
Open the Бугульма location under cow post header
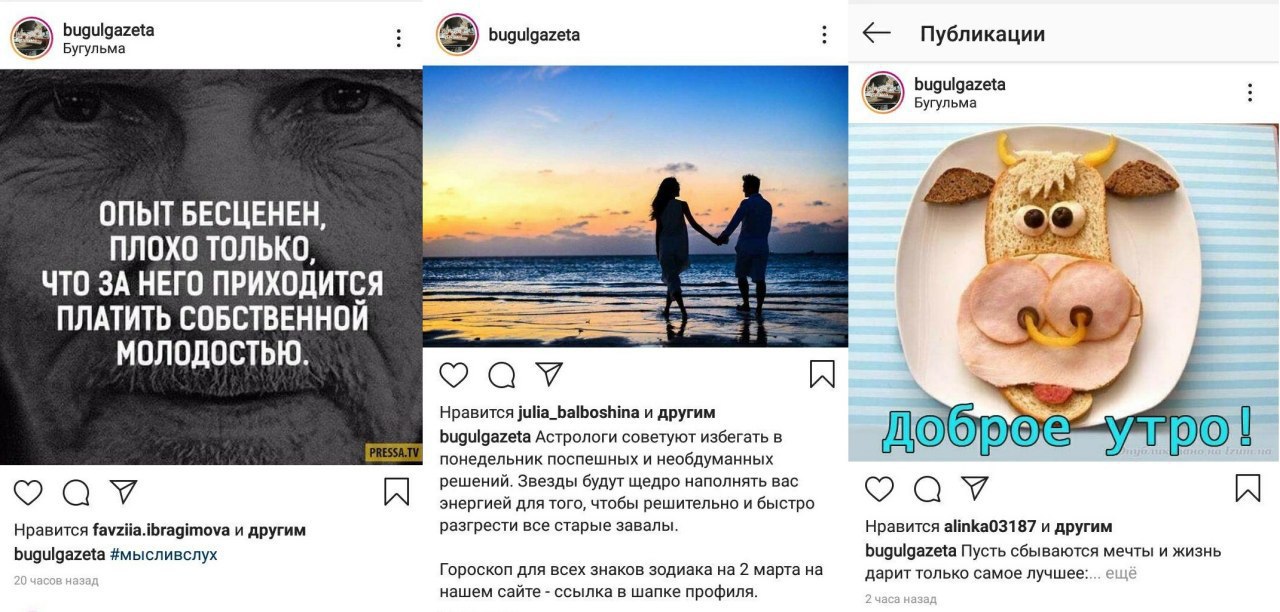[x=945, y=103]
